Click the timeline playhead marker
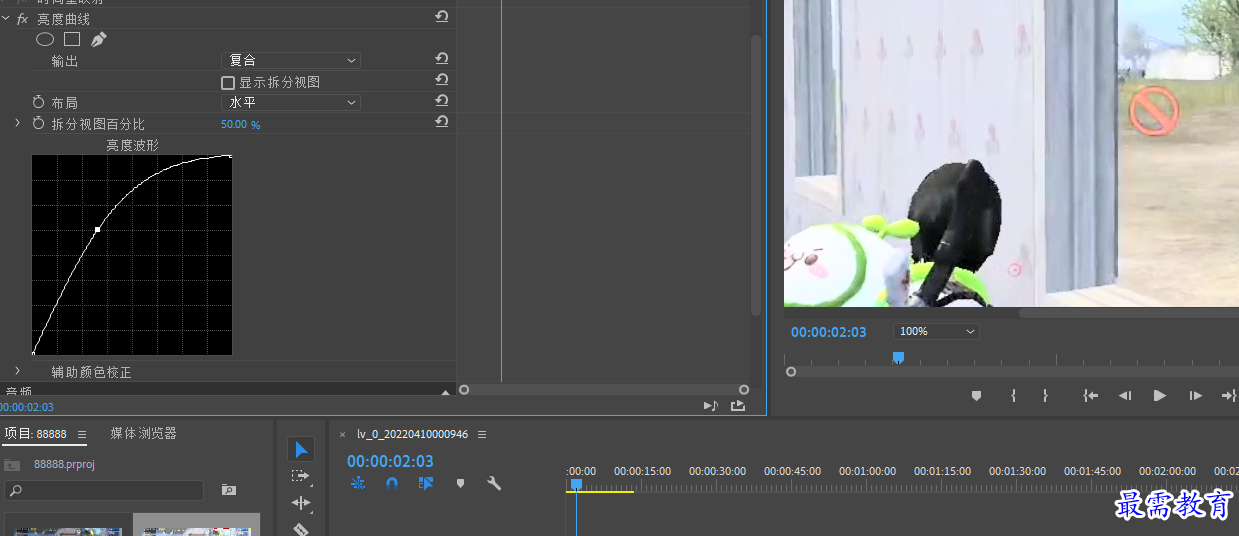The image size is (1239, 536). click(576, 484)
